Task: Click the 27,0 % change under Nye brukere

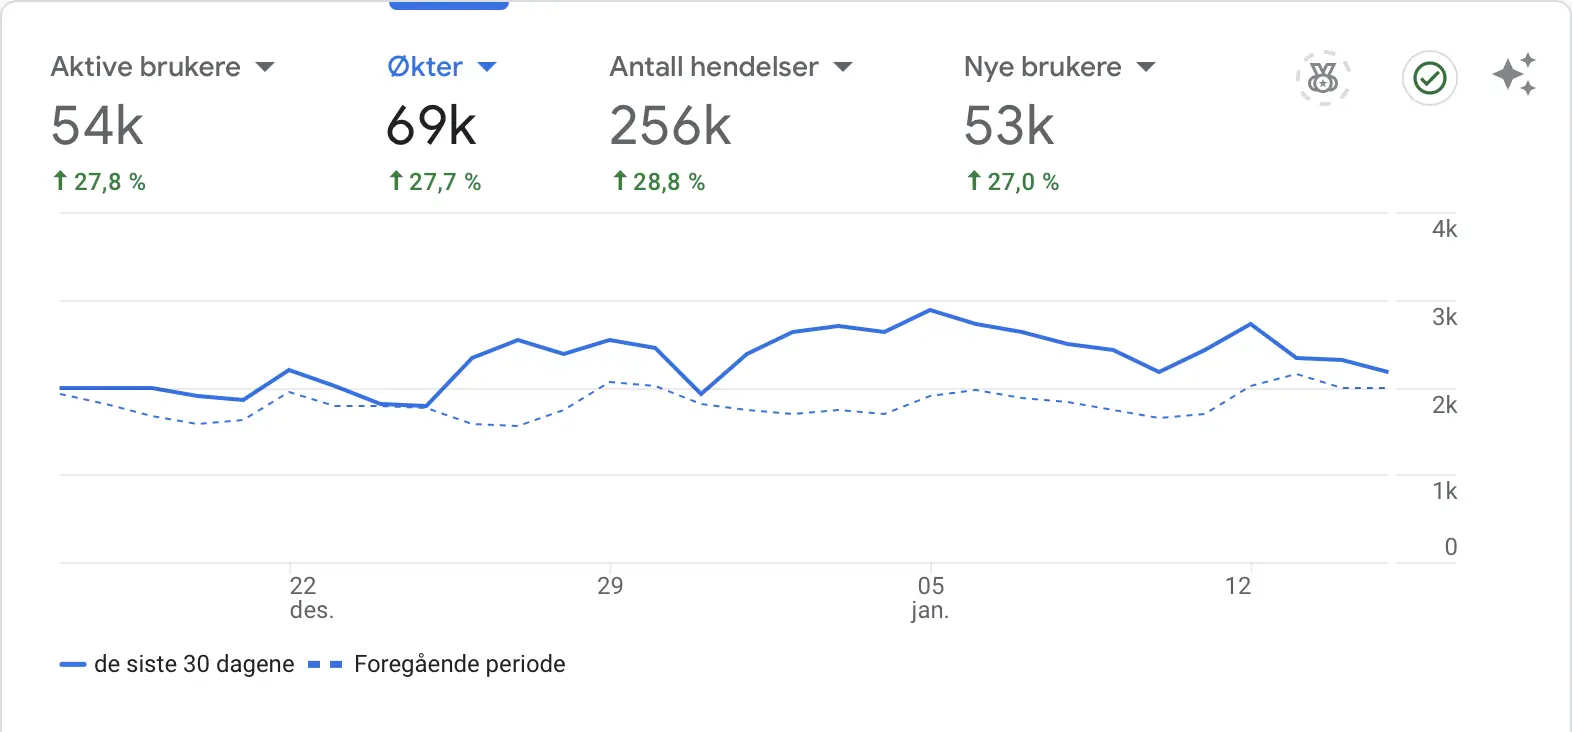Action: click(1012, 181)
